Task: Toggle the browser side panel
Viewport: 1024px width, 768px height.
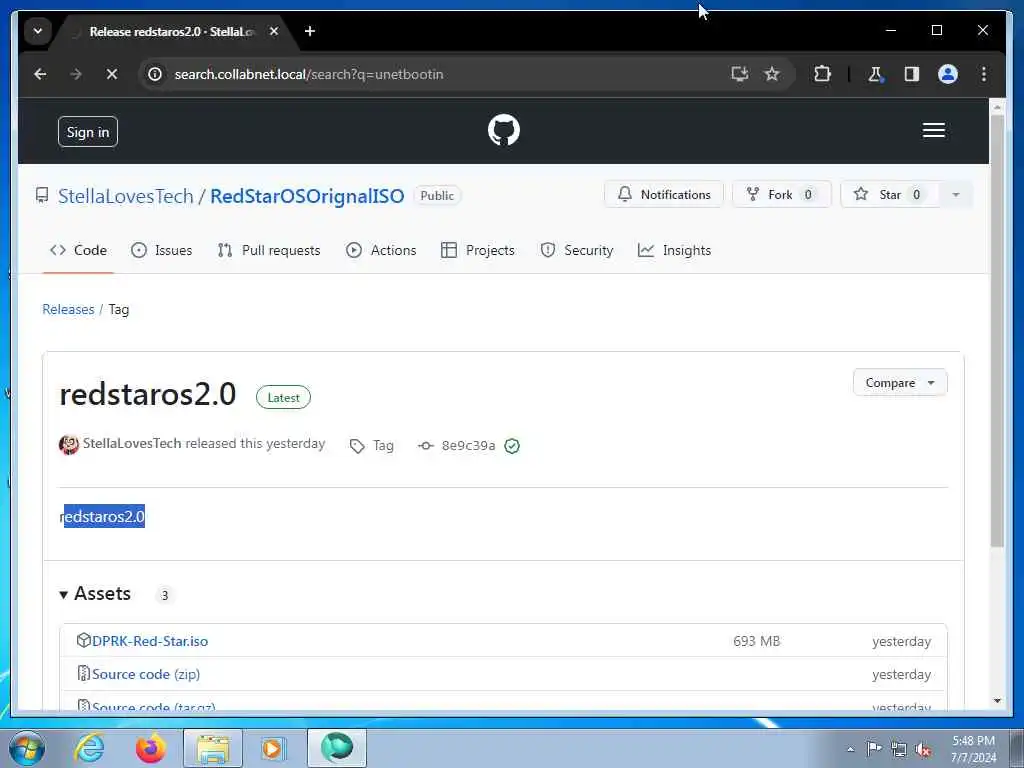Action: coord(912,74)
